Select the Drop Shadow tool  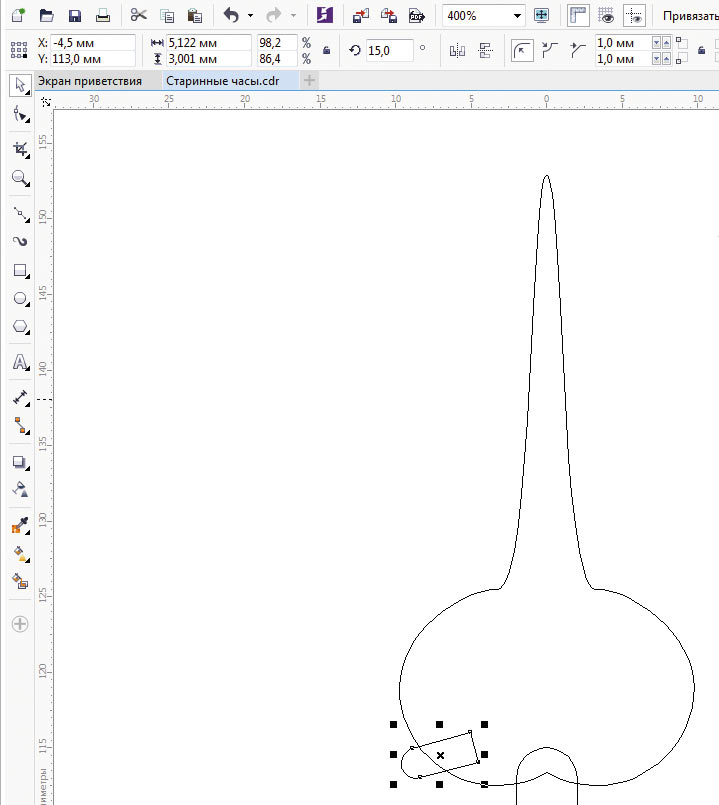(x=21, y=462)
